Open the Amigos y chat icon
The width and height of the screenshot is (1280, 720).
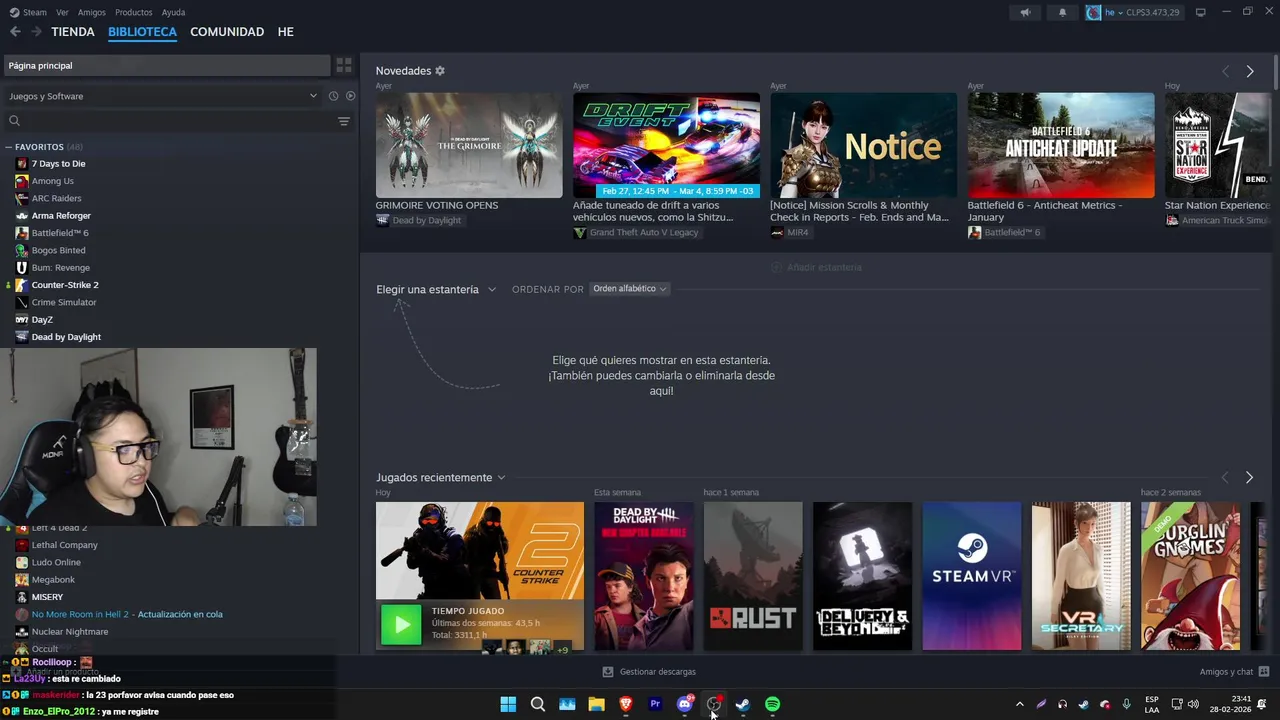coord(1264,672)
